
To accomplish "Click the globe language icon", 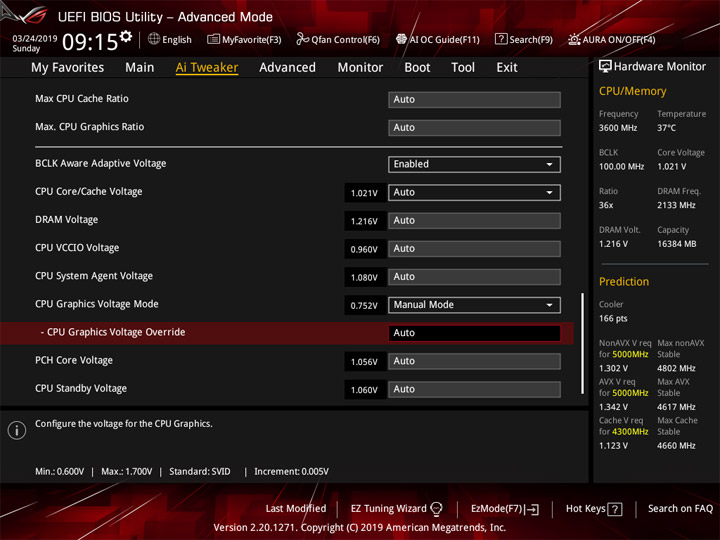I will tap(154, 39).
